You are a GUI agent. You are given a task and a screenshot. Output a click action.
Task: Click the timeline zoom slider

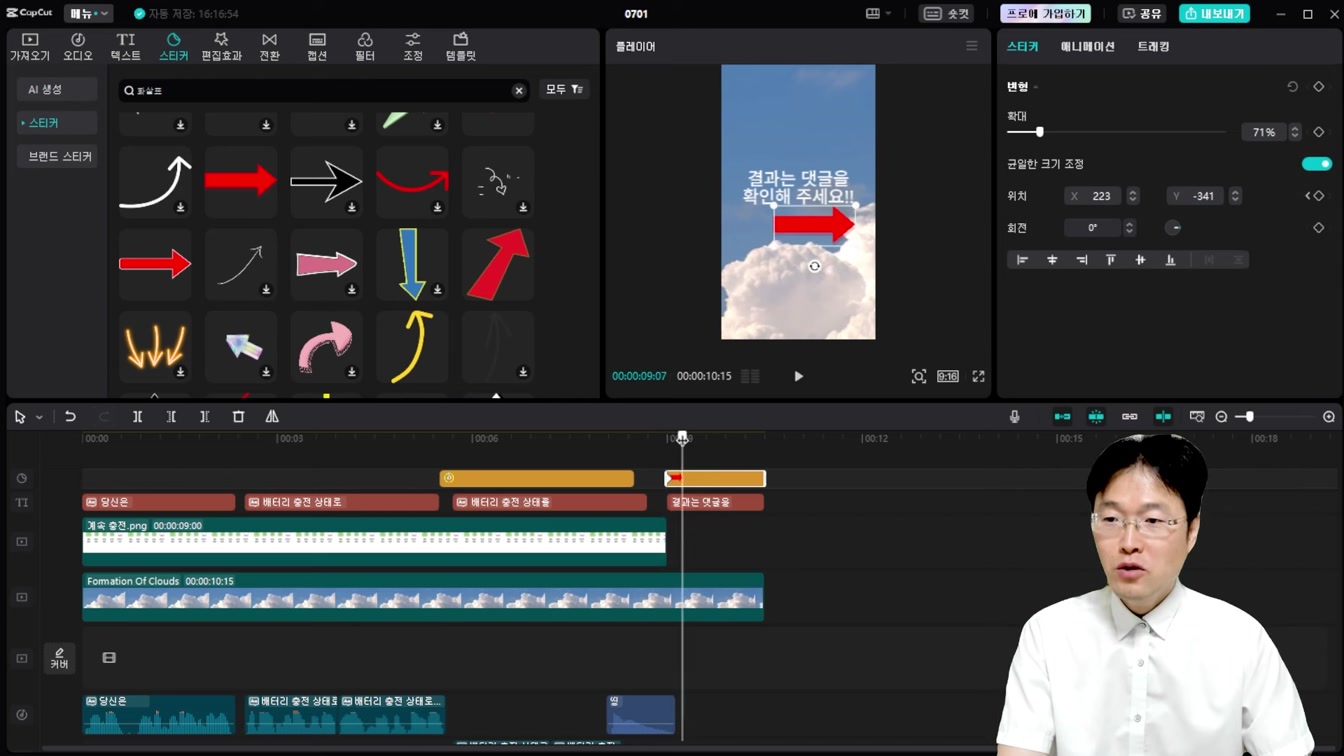tap(1275, 417)
